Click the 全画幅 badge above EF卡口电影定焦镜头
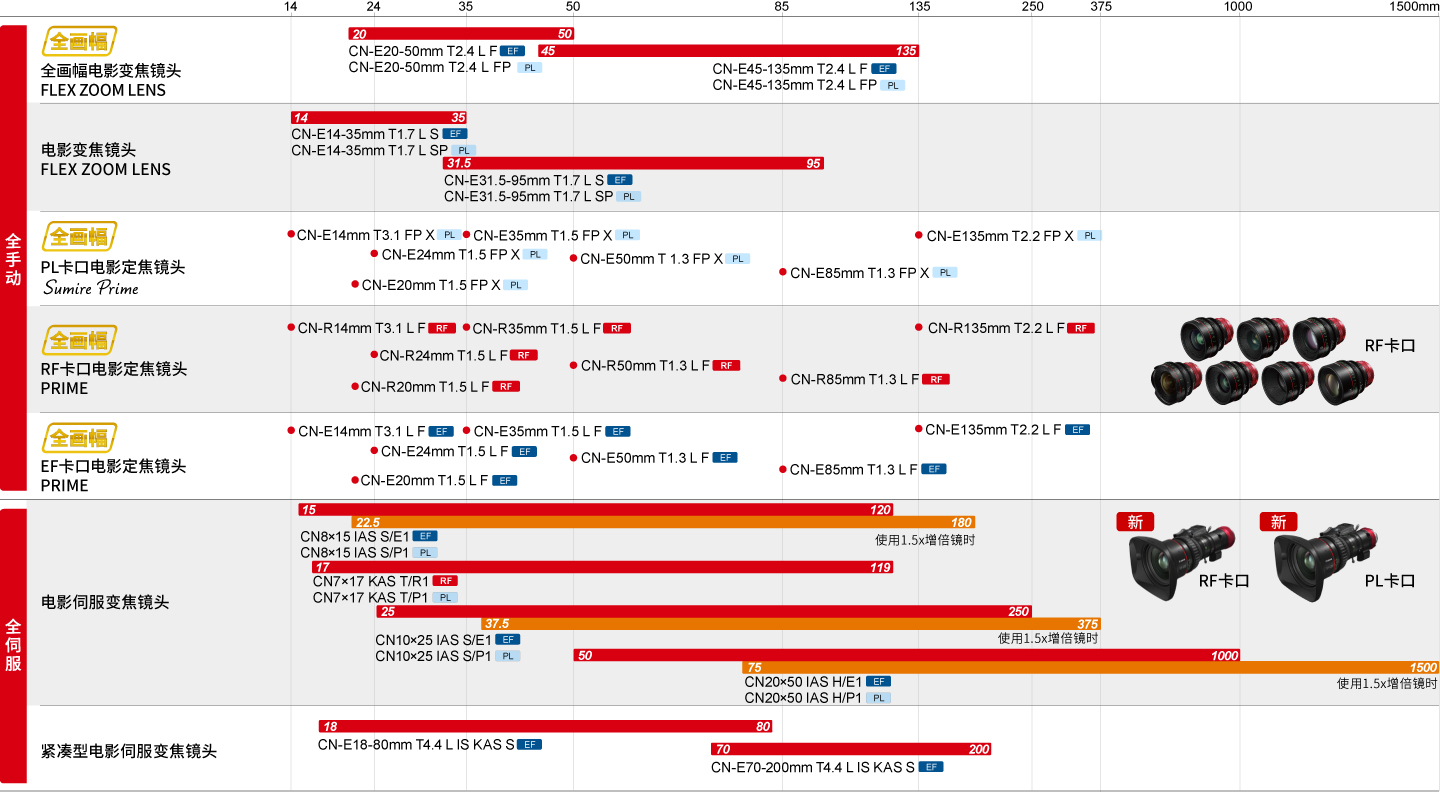Viewport: 1440px width, 792px height. coord(79,438)
